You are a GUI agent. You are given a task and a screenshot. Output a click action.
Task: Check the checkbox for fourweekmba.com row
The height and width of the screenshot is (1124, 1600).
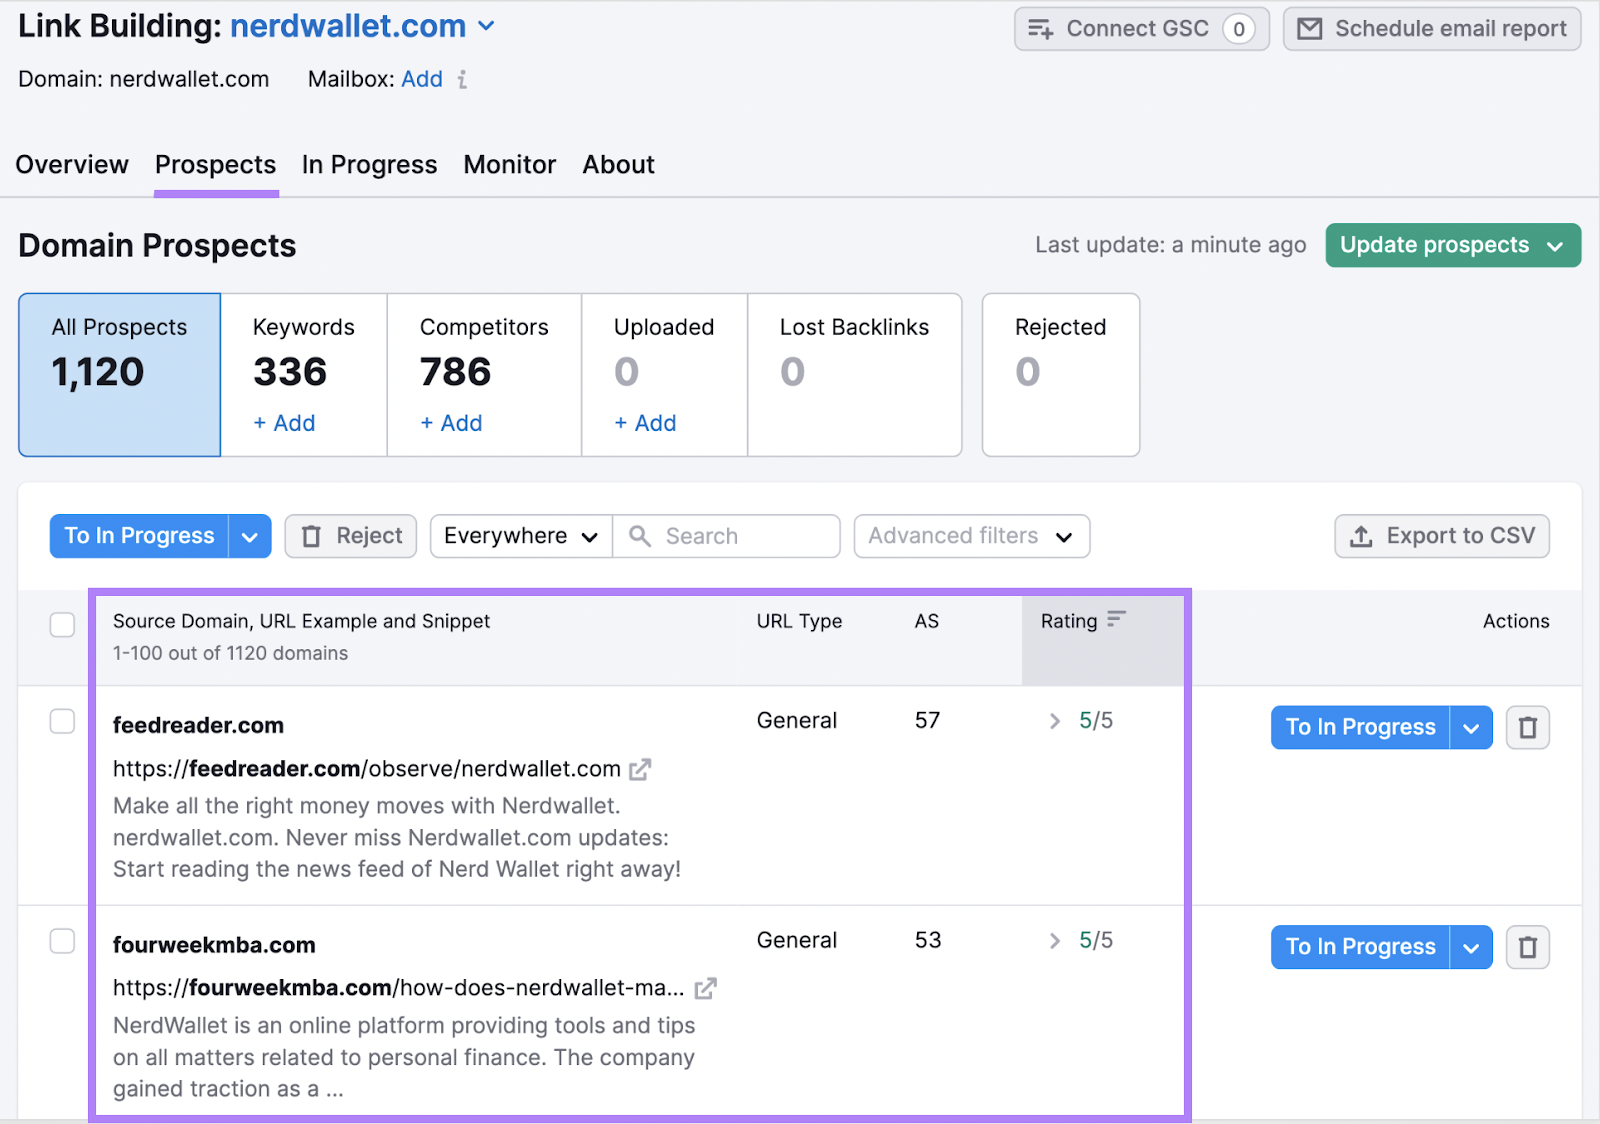(62, 941)
